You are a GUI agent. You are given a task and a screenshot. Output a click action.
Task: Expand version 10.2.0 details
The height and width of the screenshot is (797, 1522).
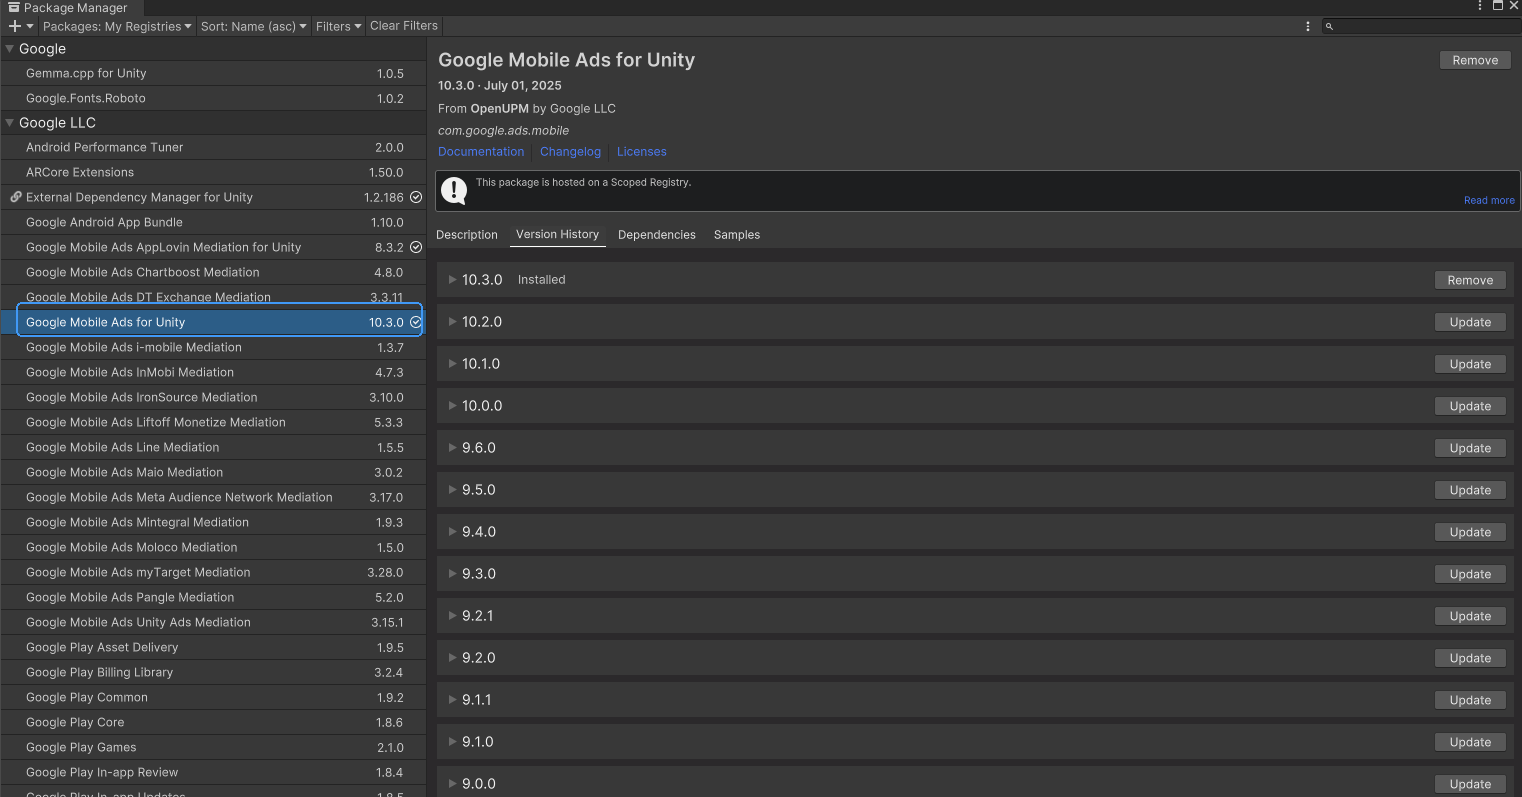[x=453, y=322]
